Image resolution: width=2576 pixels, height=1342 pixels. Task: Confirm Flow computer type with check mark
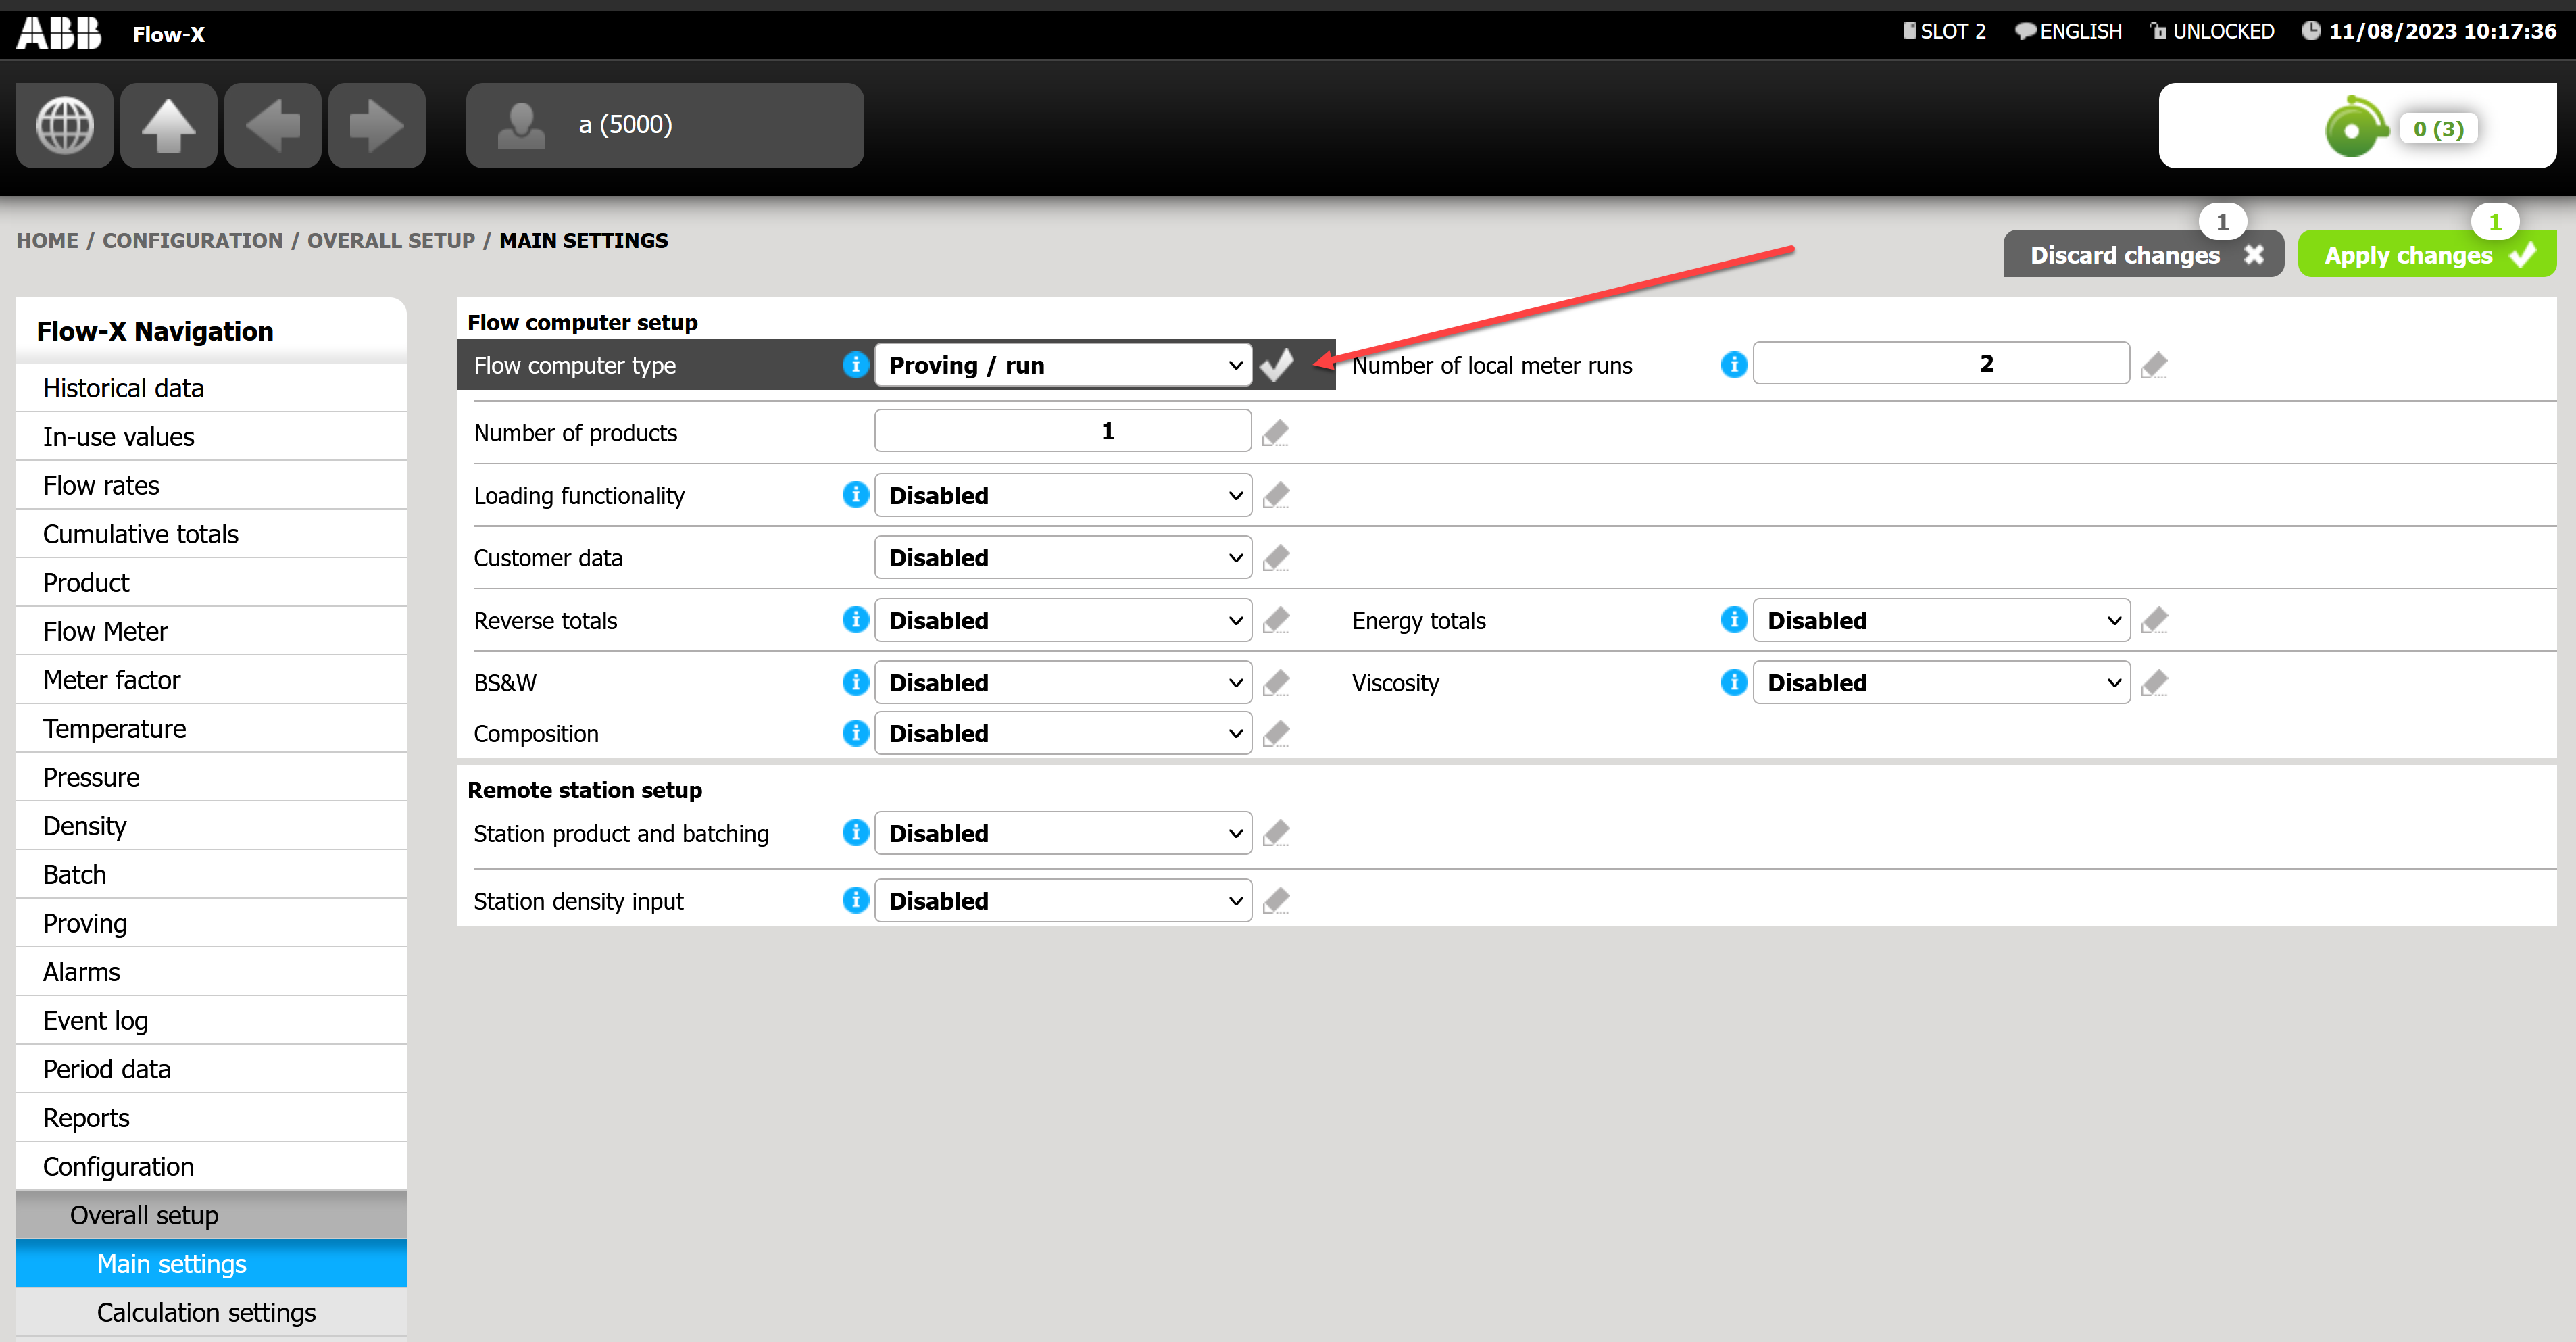[x=1277, y=365]
